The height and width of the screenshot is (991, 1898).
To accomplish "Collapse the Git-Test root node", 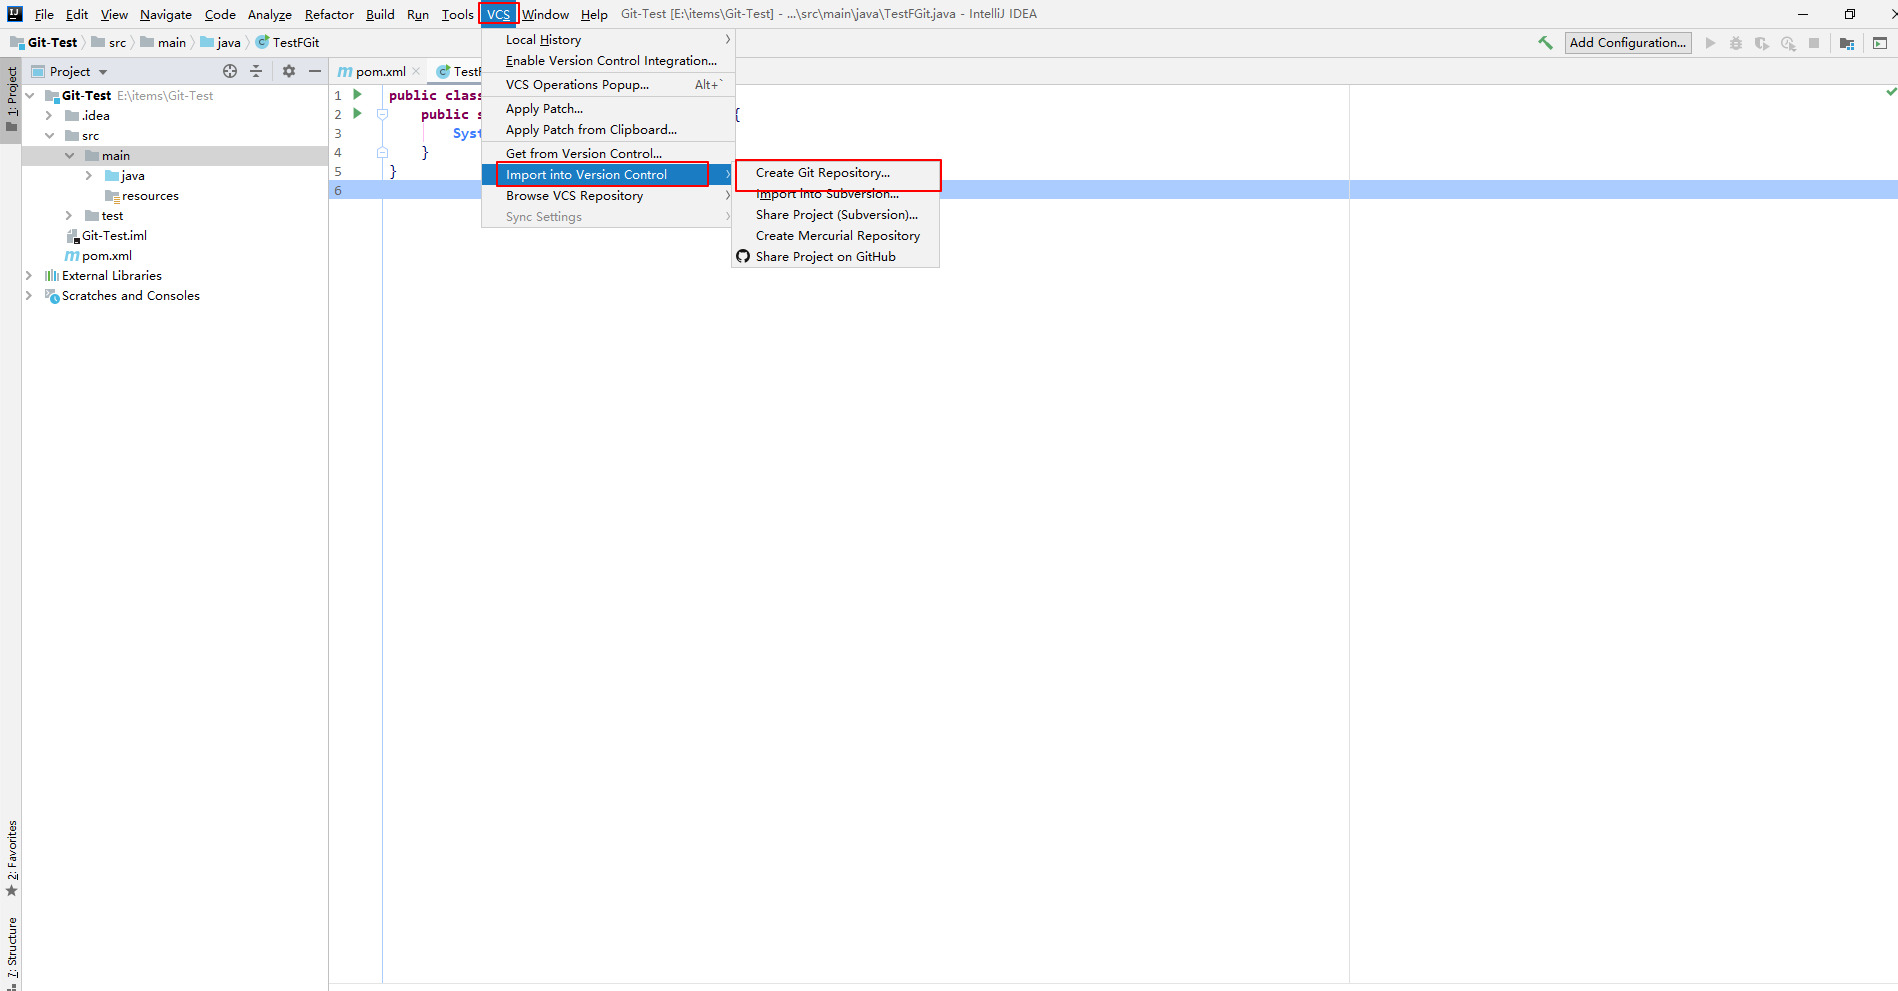I will click(30, 96).
